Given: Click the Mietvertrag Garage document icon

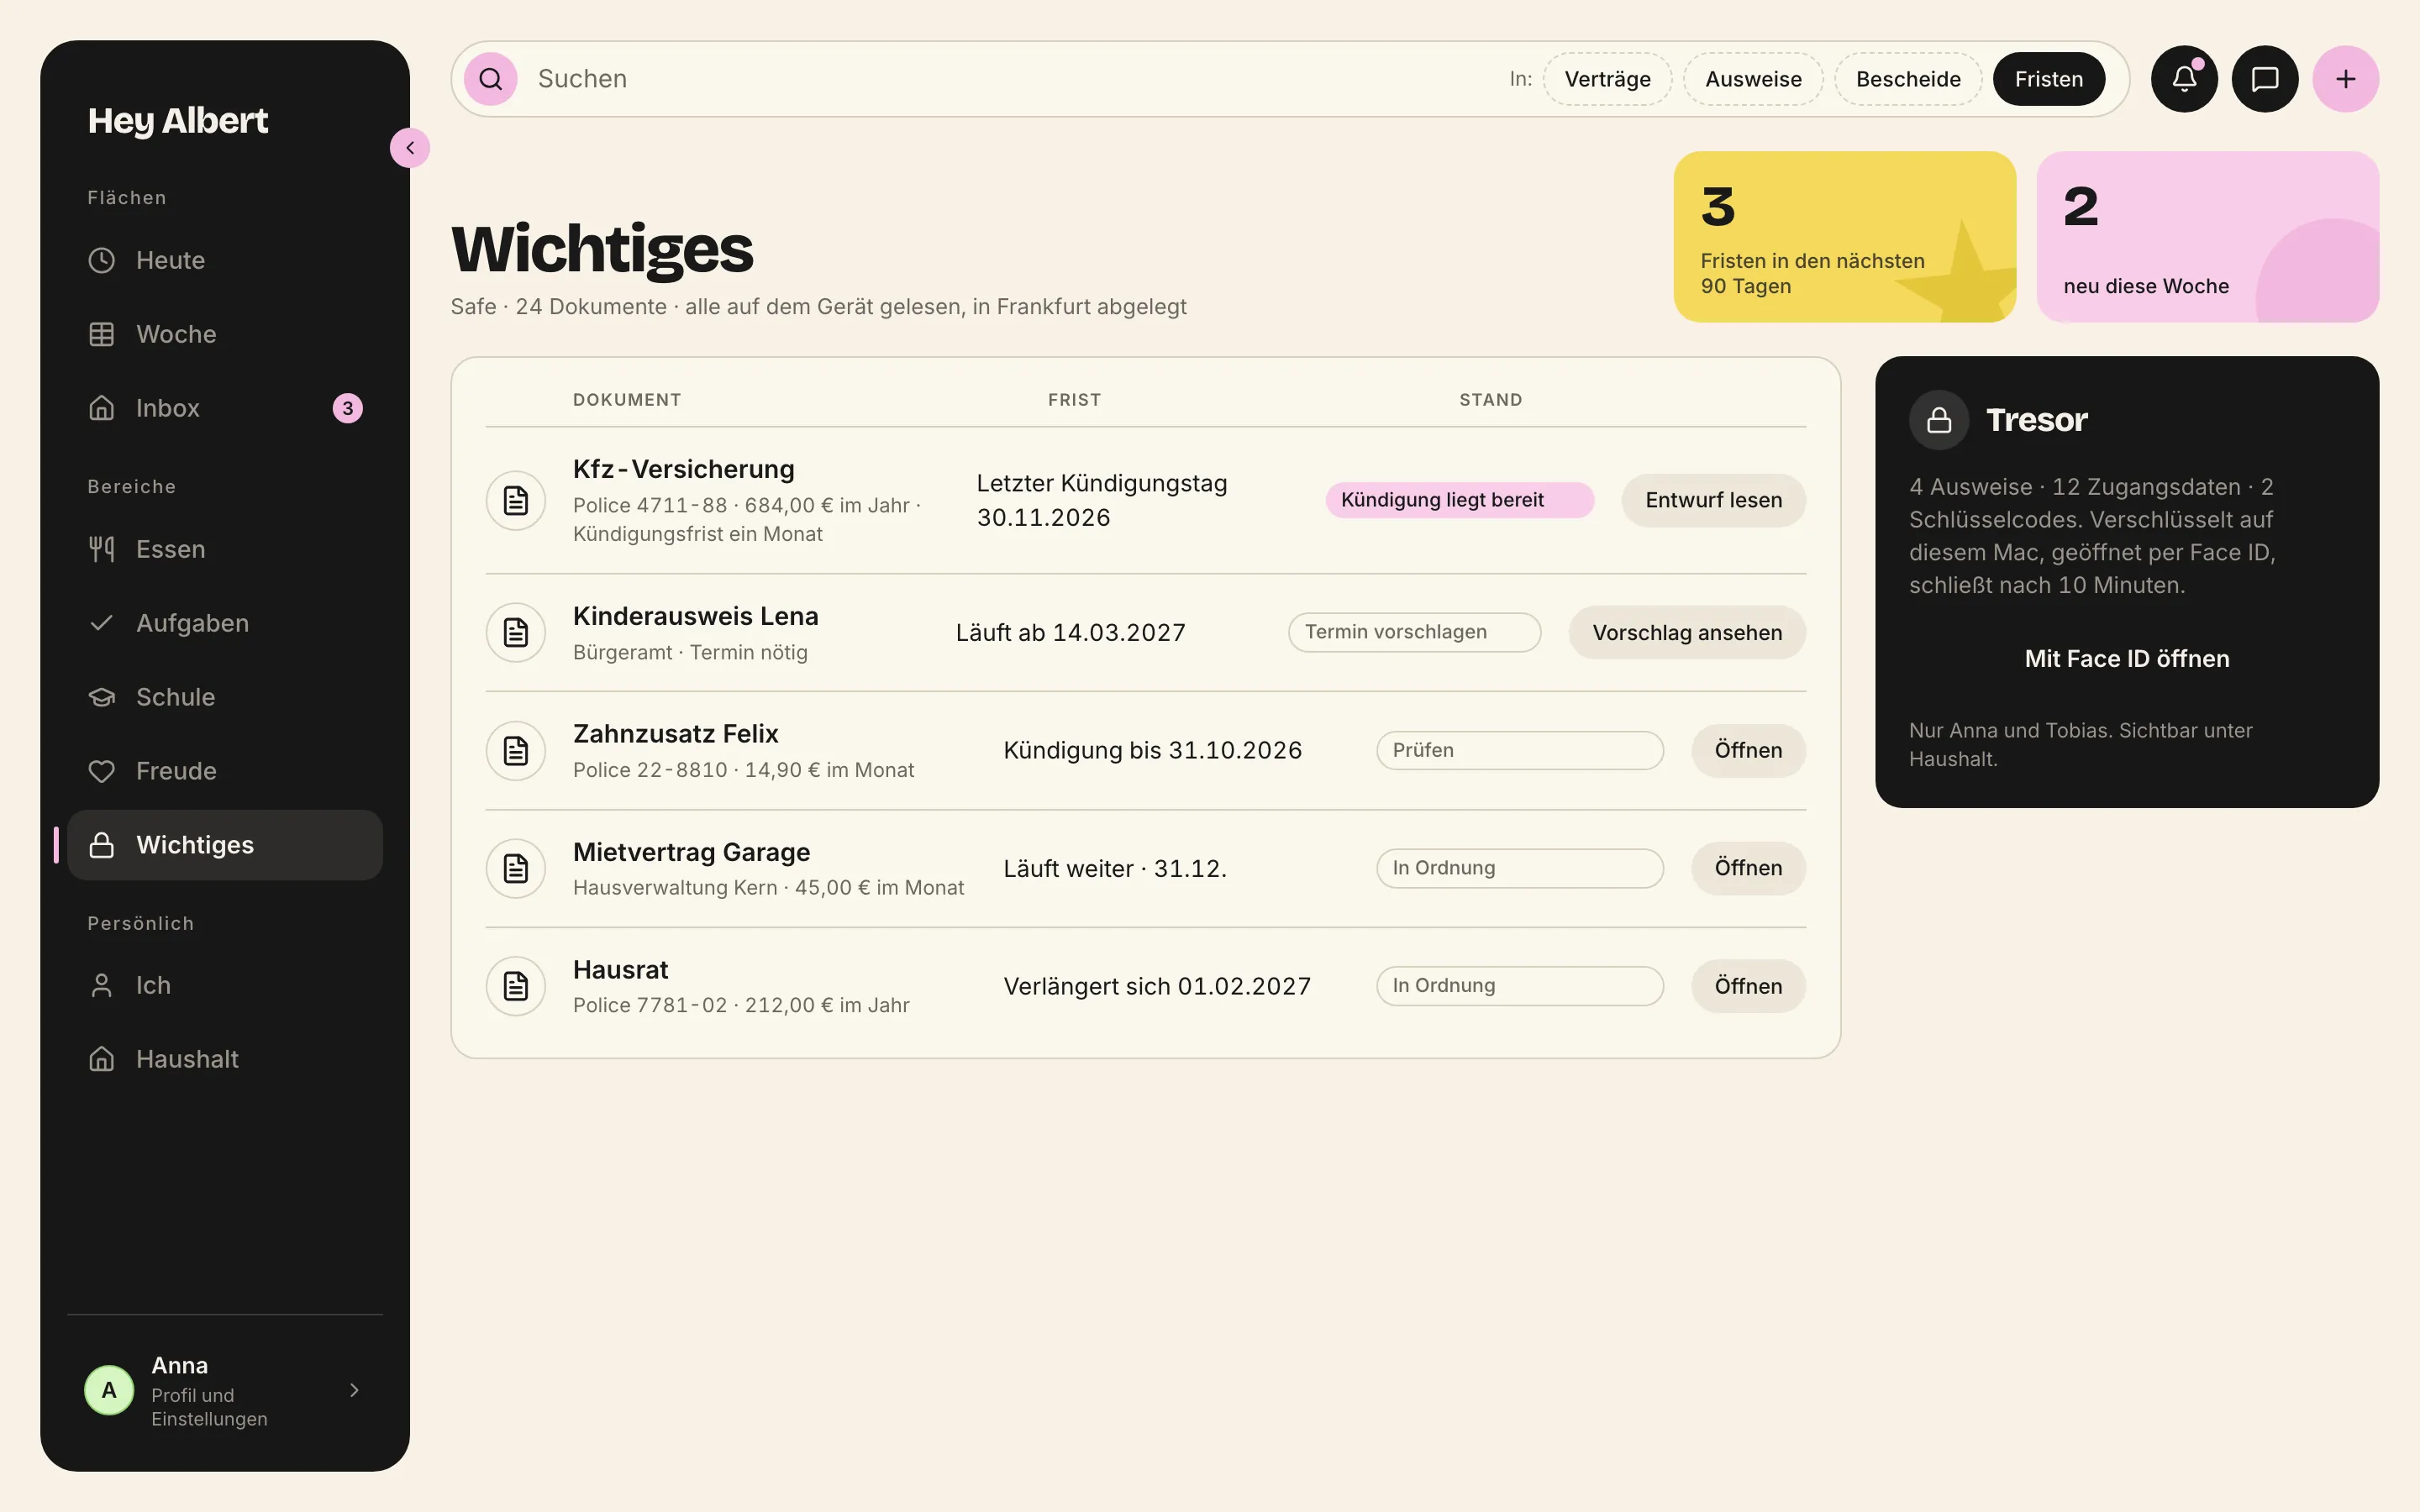Looking at the screenshot, I should click(516, 868).
